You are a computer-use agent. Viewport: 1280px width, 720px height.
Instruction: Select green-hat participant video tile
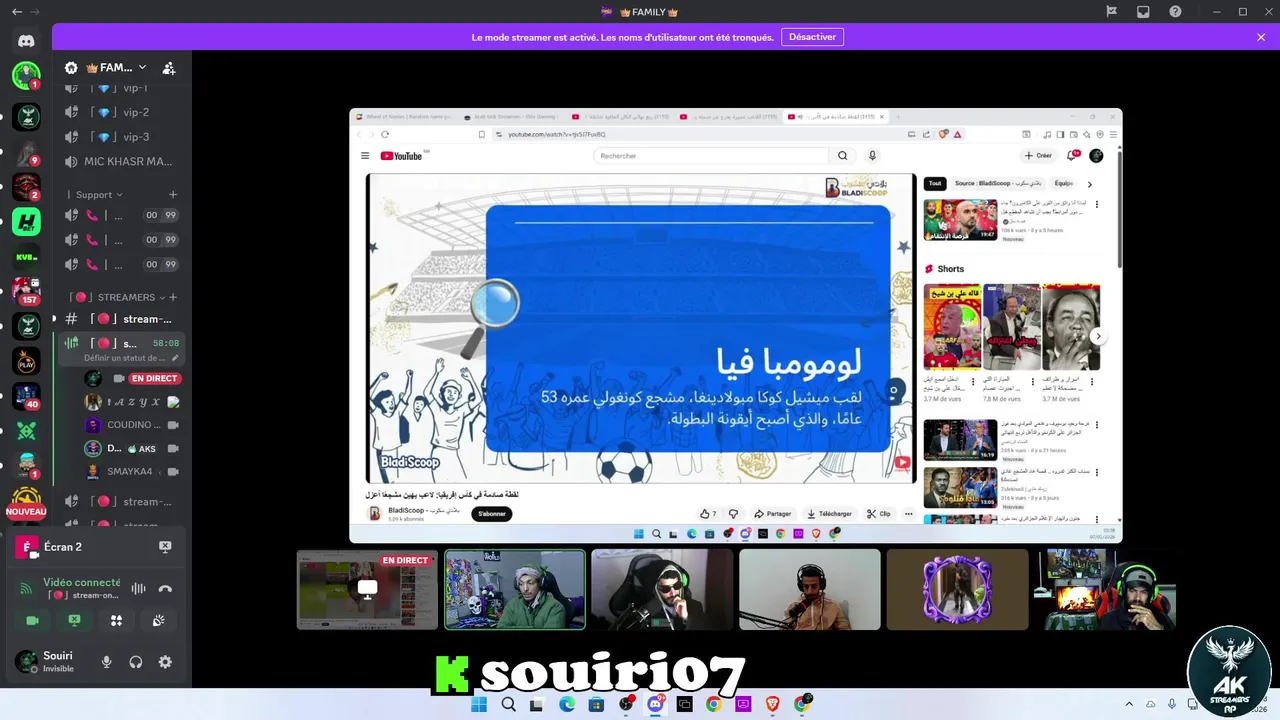(515, 590)
